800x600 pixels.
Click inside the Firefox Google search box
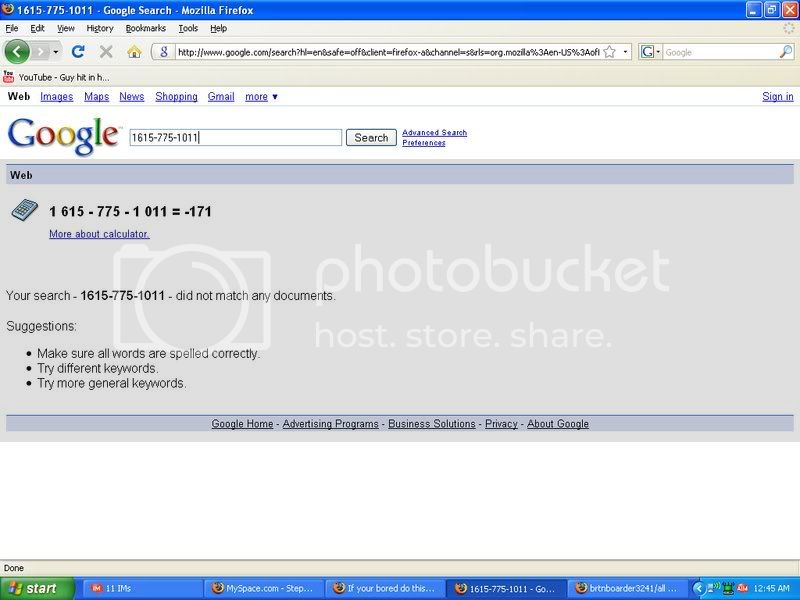(x=720, y=52)
